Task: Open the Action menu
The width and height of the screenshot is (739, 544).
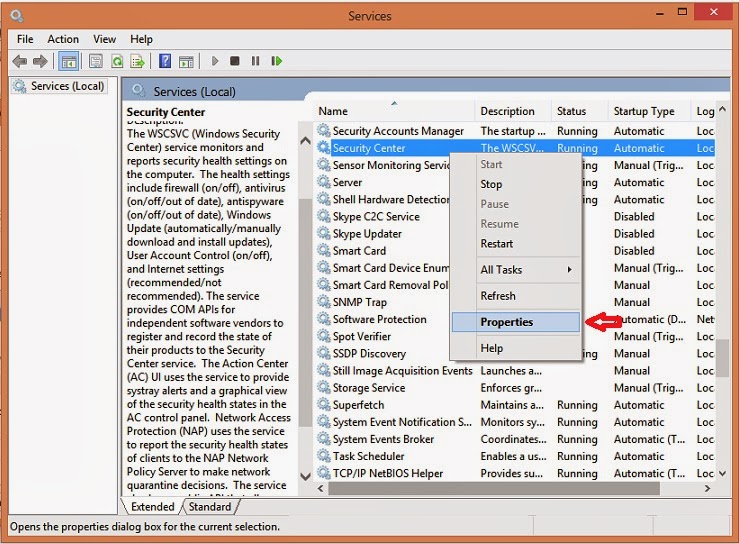Action: pyautogui.click(x=63, y=39)
